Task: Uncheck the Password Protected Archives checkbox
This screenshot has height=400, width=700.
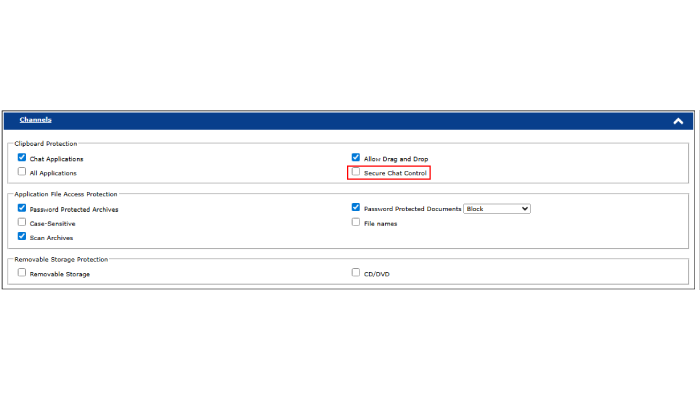Action: click(22, 208)
